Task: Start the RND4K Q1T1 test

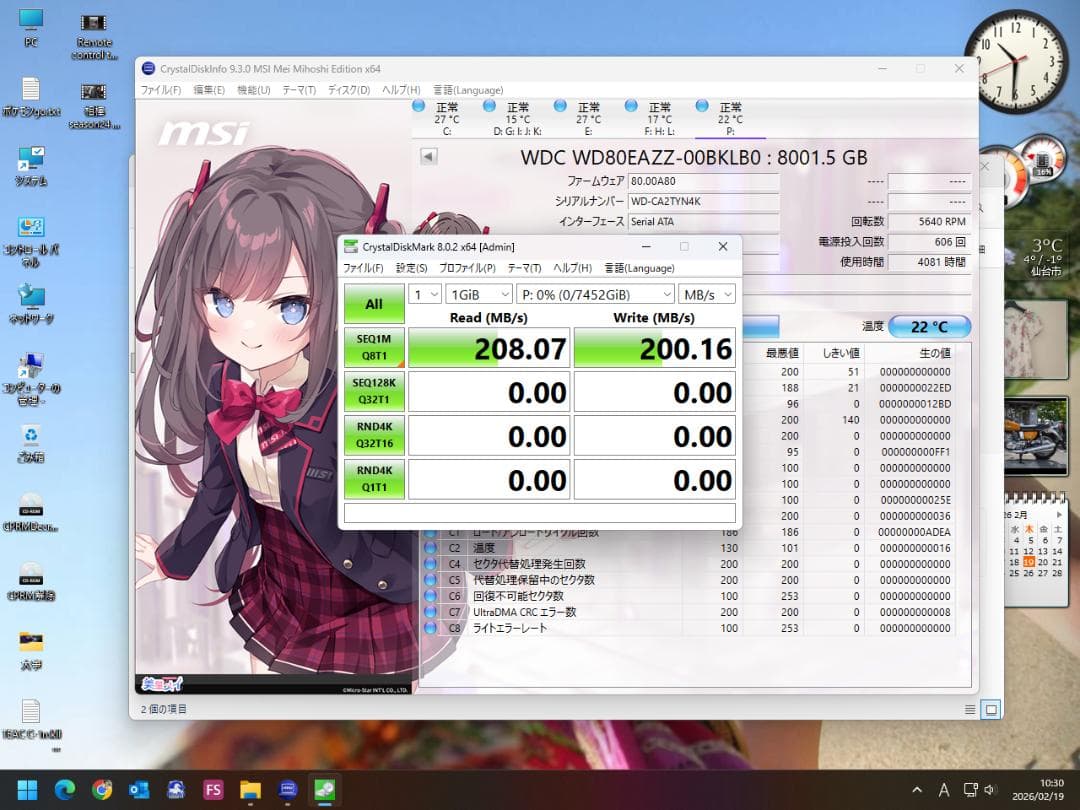Action: coord(374,479)
